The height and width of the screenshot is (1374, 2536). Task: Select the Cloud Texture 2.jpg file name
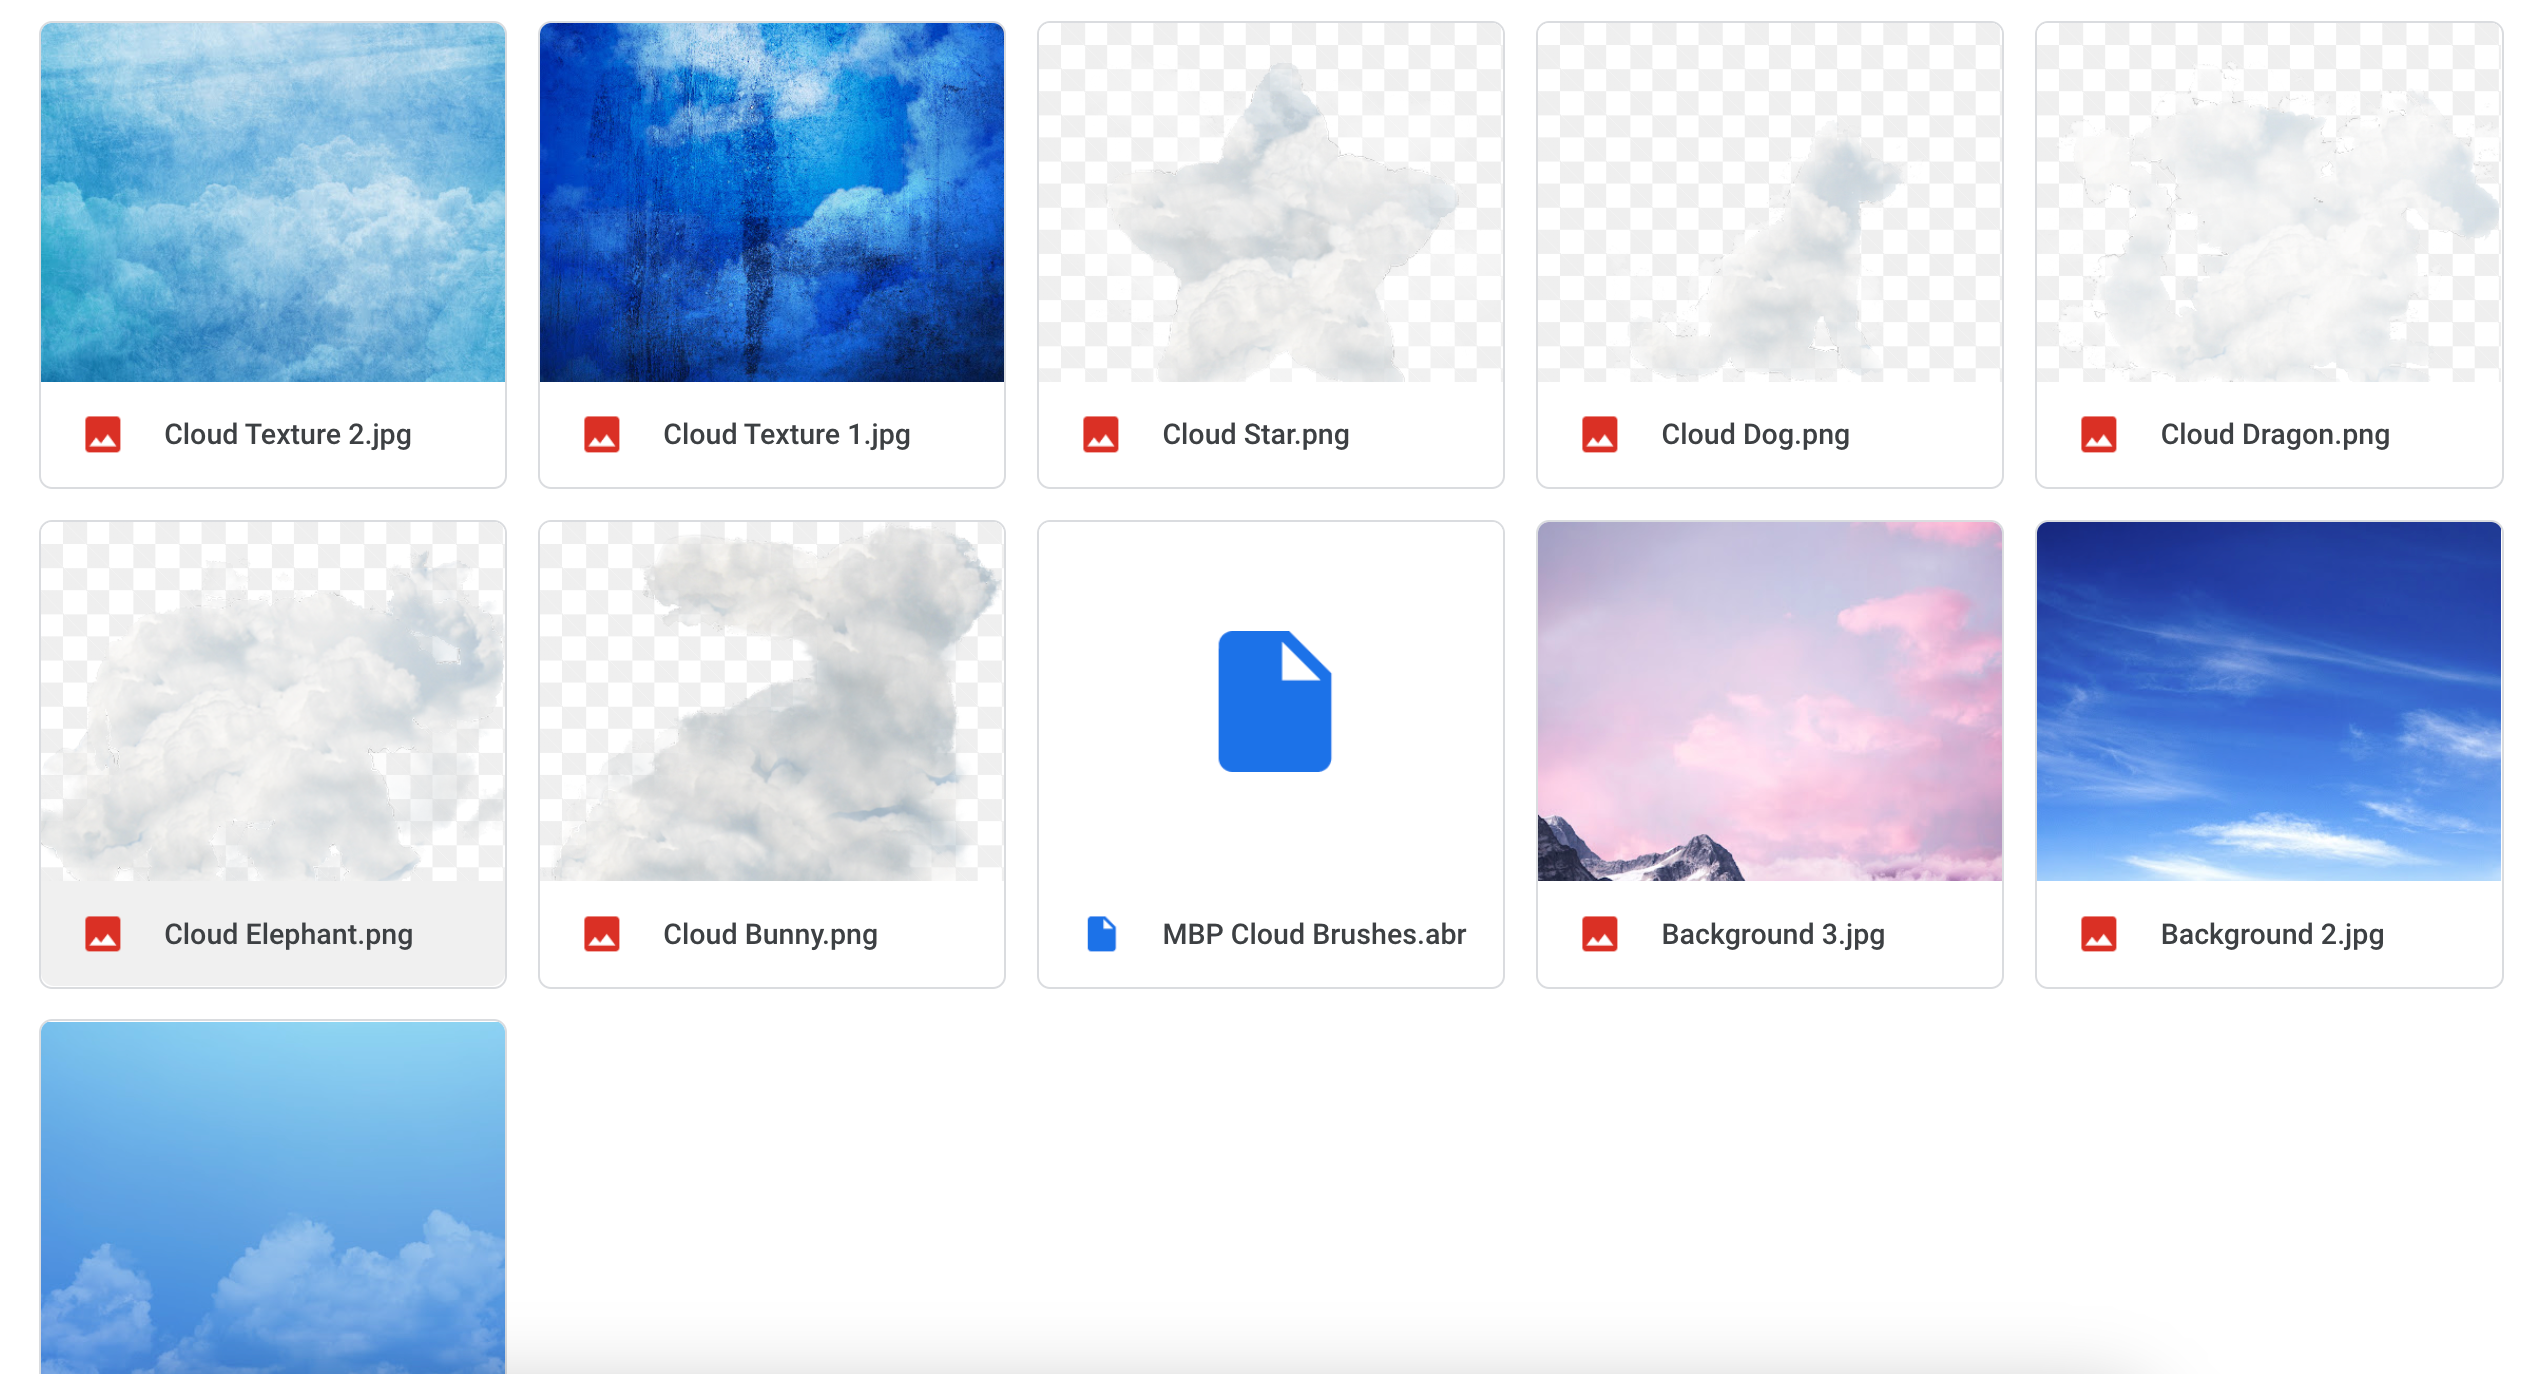pyautogui.click(x=288, y=434)
